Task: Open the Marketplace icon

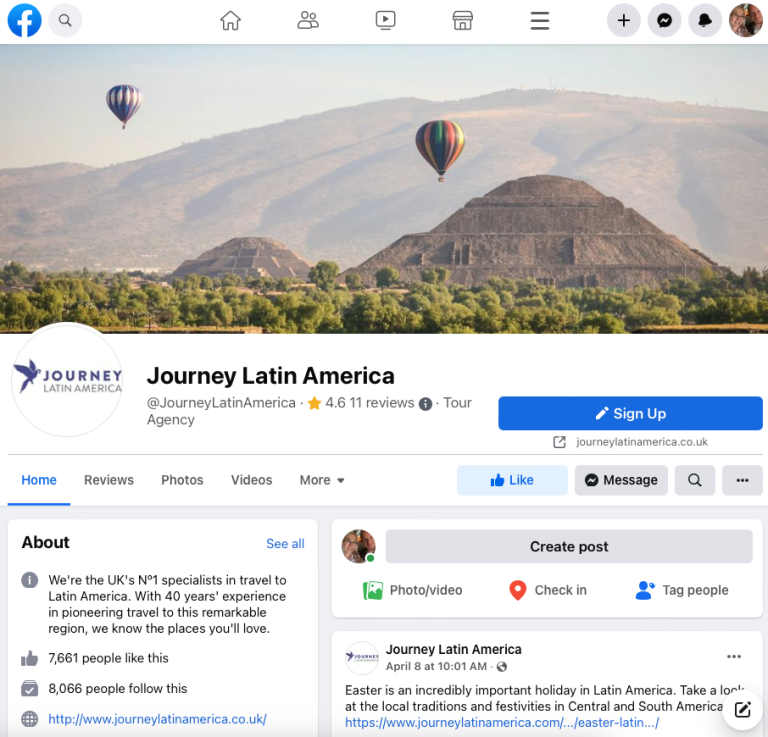Action: pos(462,21)
